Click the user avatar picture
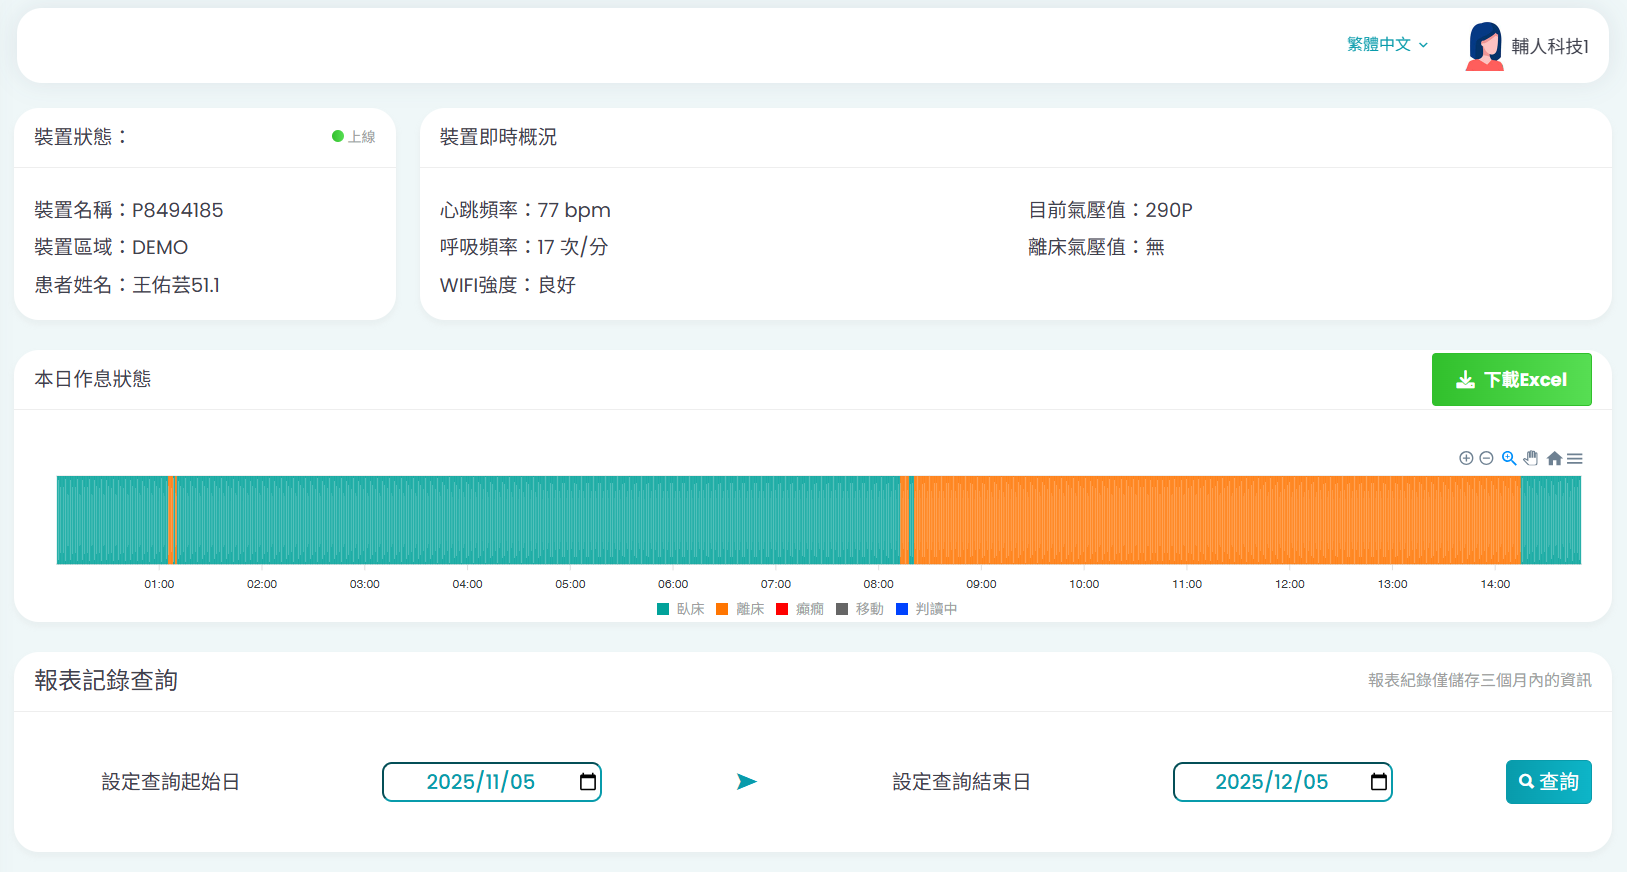This screenshot has height=872, width=1627. pos(1485,46)
